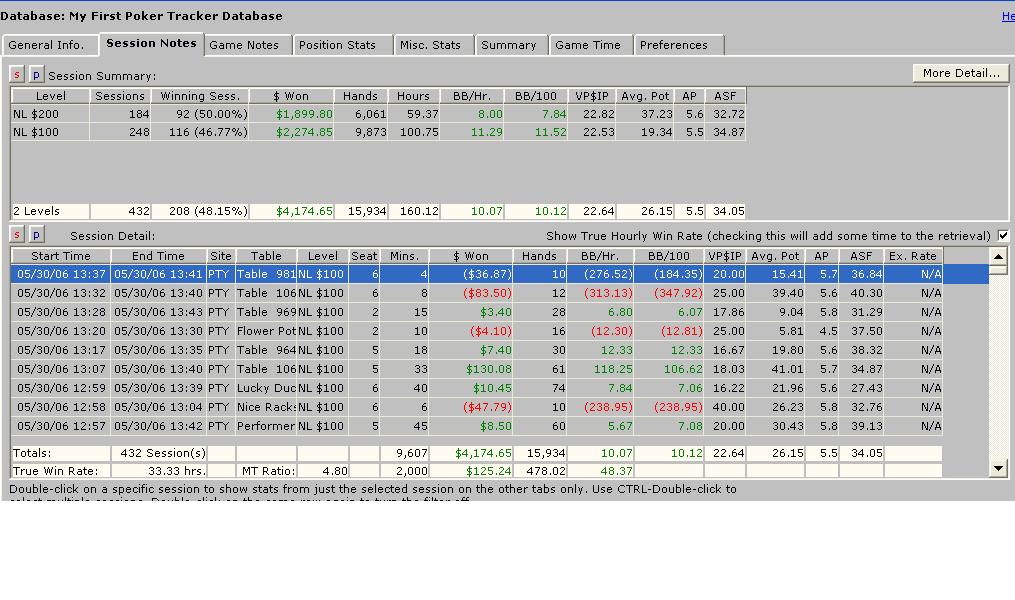The image size is (1015, 600).
Task: Click the Hands column header in Session Summary
Action: click(x=360, y=96)
